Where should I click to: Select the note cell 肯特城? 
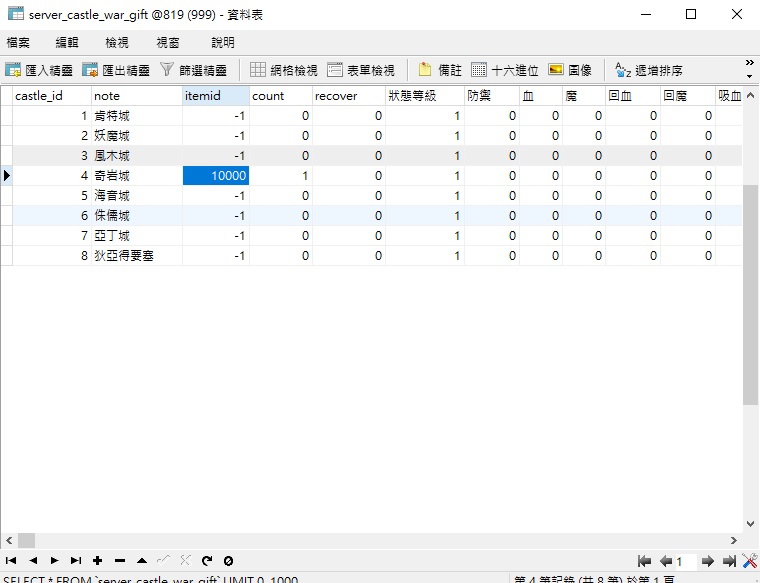click(x=137, y=116)
